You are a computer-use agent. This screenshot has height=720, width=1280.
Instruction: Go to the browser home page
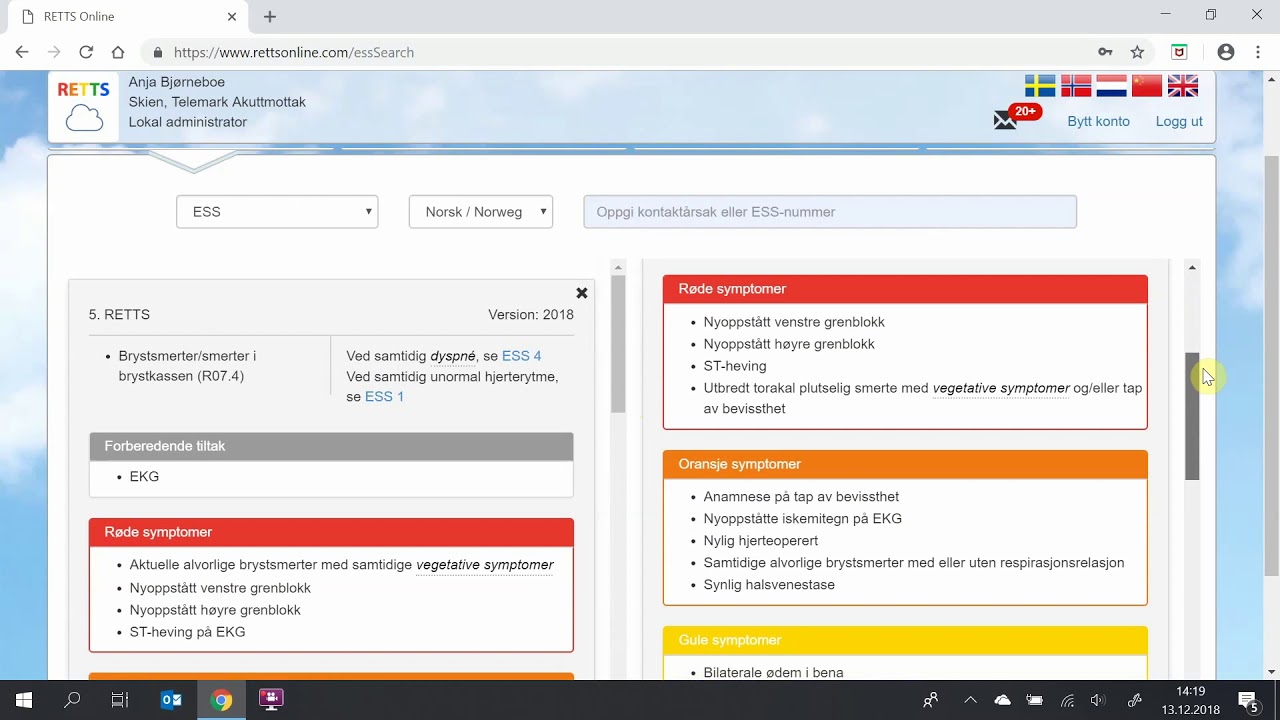(118, 52)
